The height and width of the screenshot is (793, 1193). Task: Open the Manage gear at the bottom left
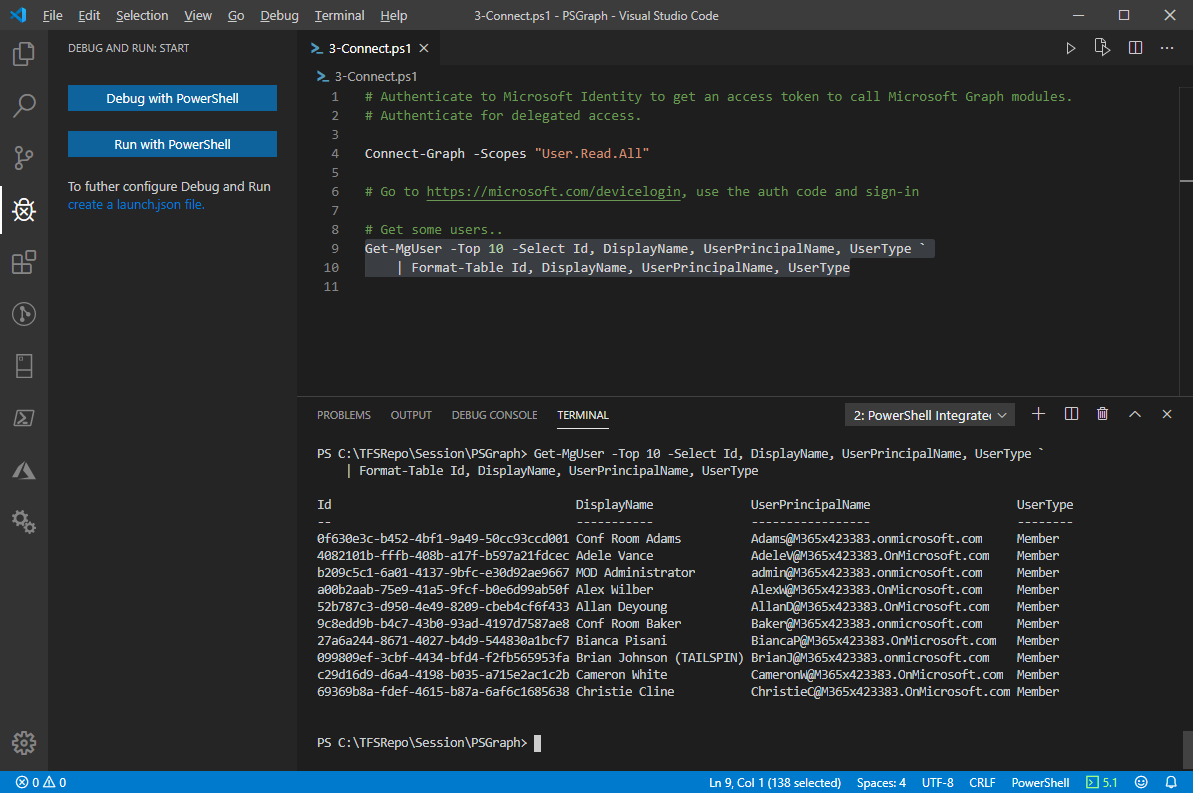pos(22,743)
